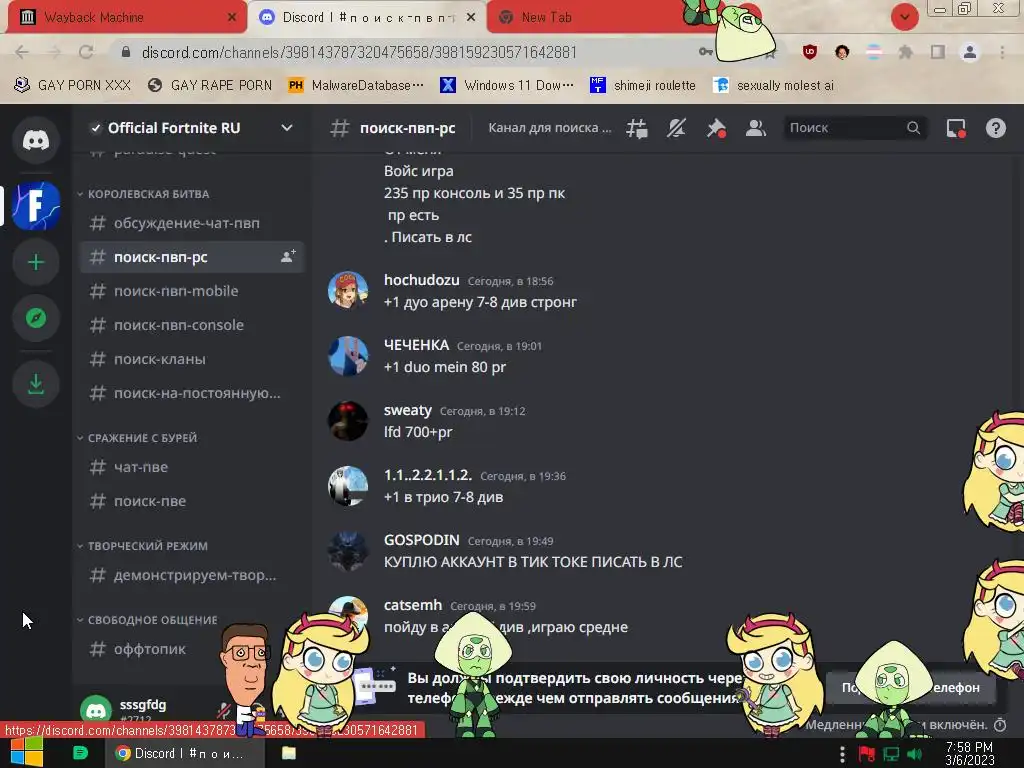
Task: Open Discord home direct messages icon
Action: pyautogui.click(x=36, y=140)
